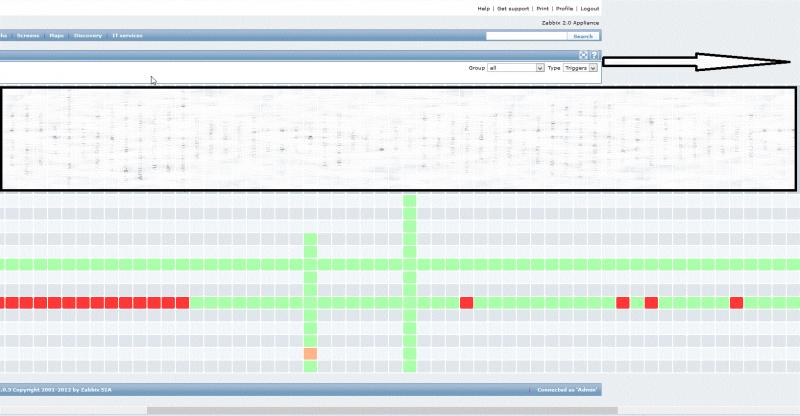Click the Get support link
The image size is (800, 416).
(513, 9)
